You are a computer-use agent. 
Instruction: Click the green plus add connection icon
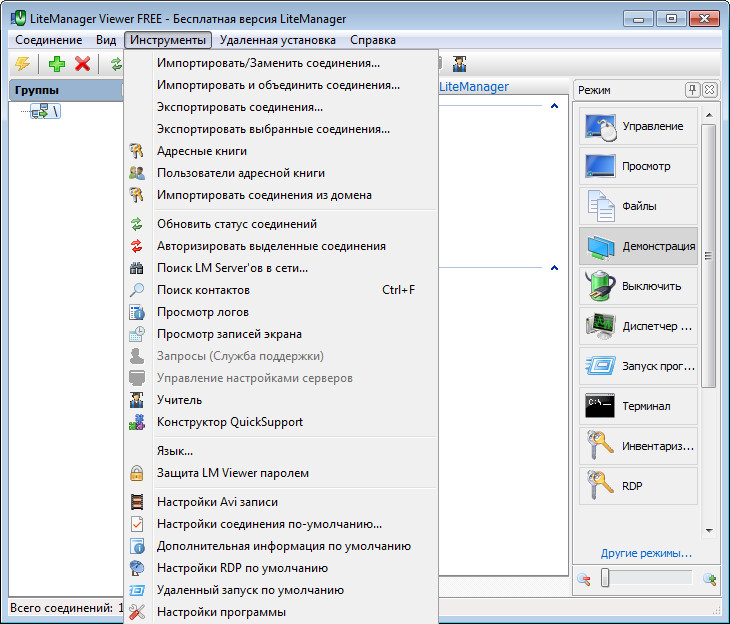coord(57,63)
